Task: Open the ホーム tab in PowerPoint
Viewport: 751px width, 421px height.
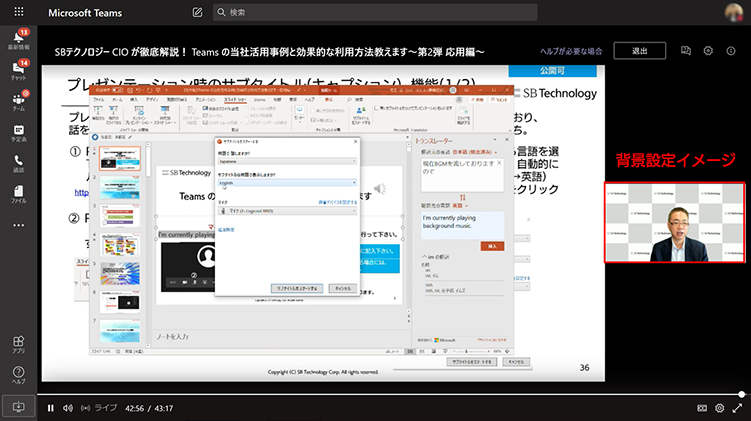Action: coord(116,100)
